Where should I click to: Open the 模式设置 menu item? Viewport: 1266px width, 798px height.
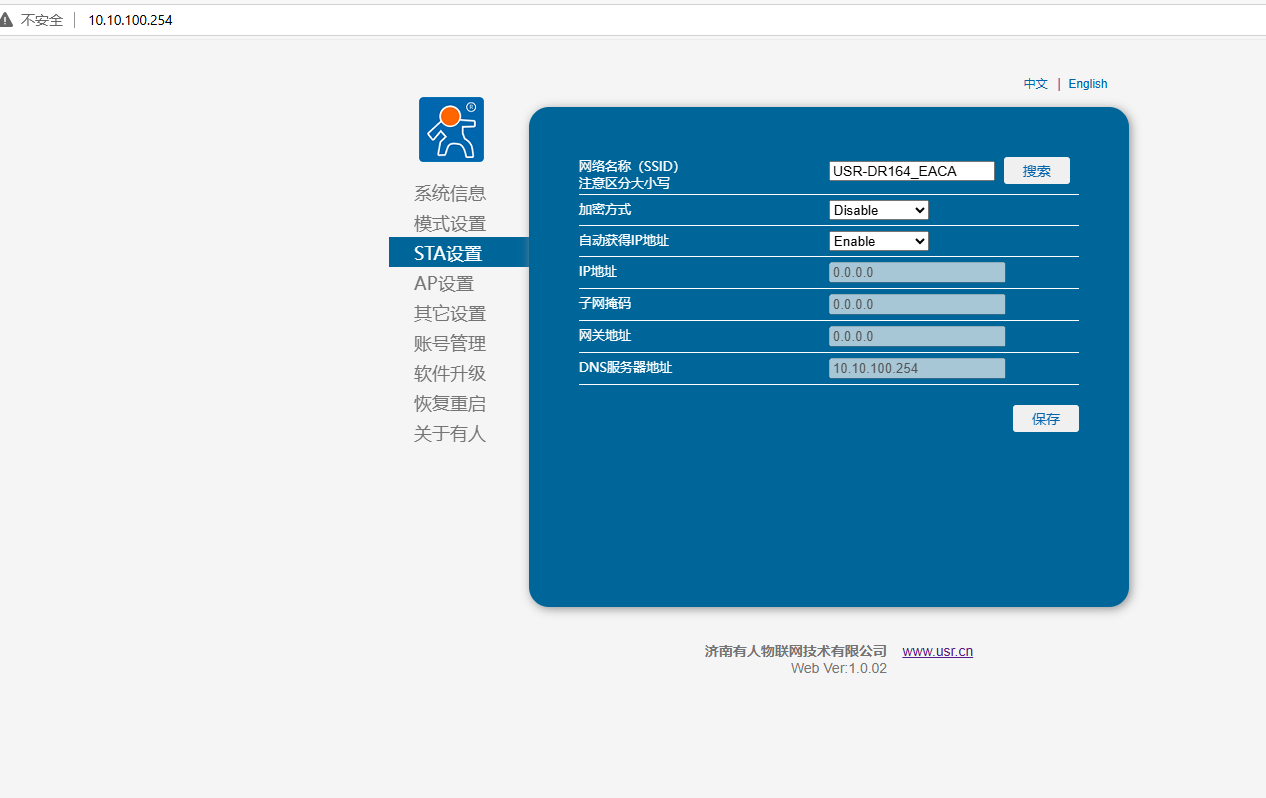[x=450, y=224]
